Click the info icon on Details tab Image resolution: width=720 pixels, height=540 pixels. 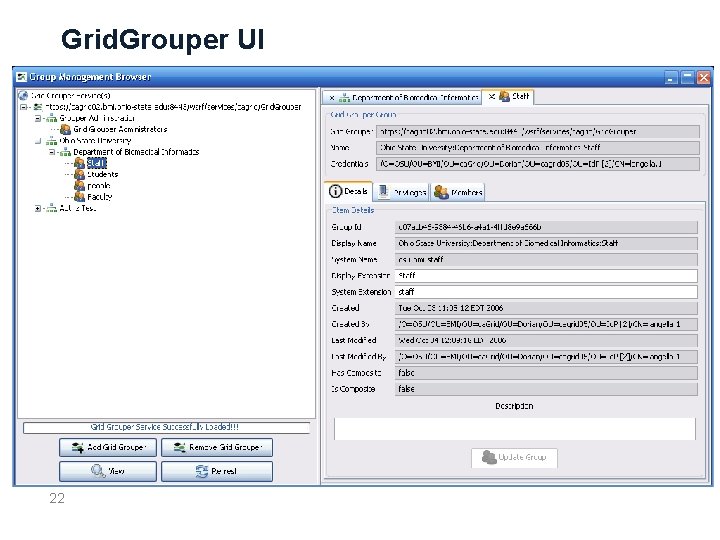[336, 191]
